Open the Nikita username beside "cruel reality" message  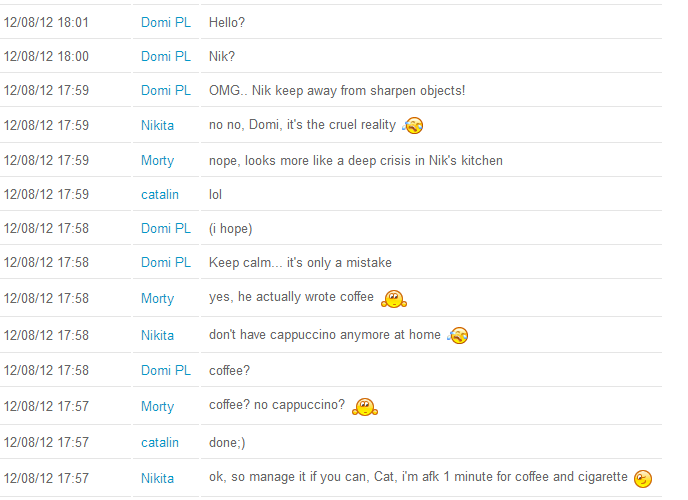coord(157,125)
